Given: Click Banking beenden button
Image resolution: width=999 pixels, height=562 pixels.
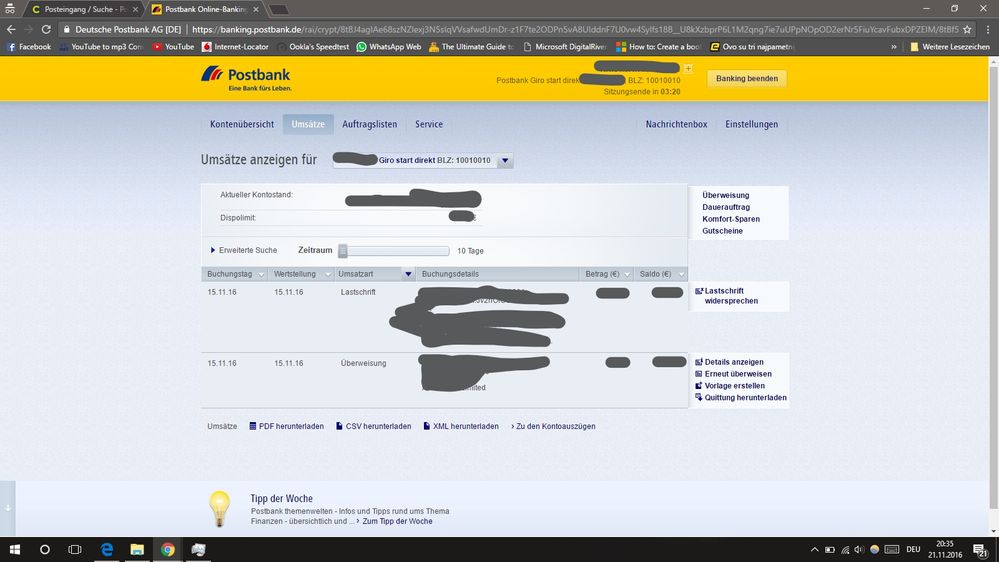Looking at the screenshot, I should (x=747, y=78).
